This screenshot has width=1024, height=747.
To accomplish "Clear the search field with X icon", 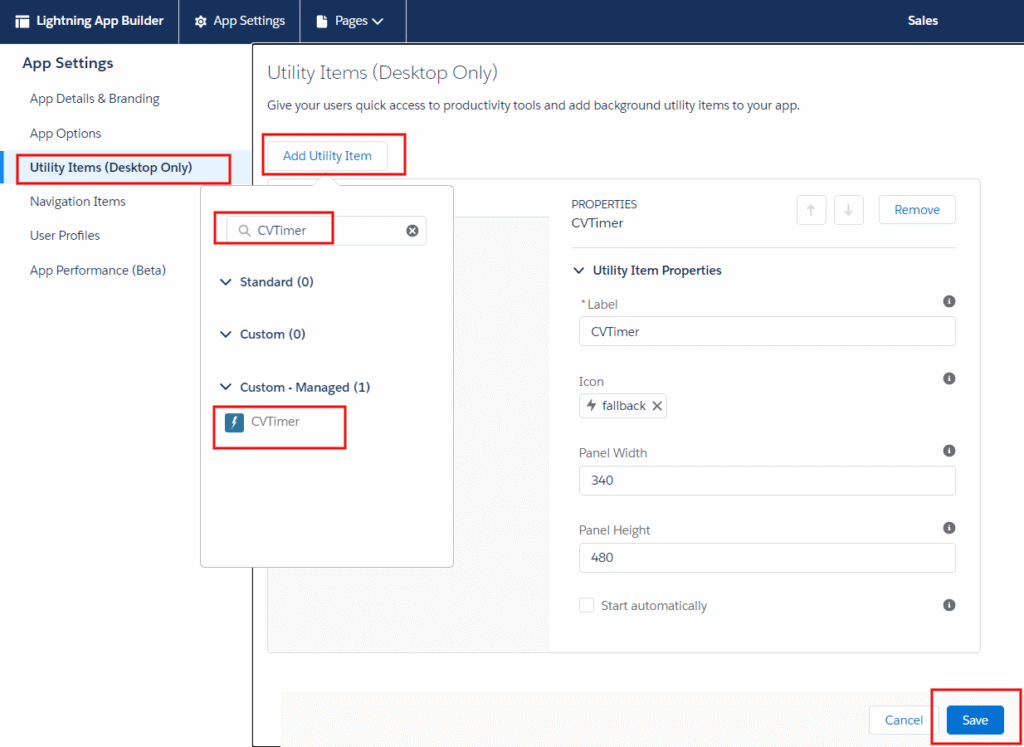I will [412, 231].
